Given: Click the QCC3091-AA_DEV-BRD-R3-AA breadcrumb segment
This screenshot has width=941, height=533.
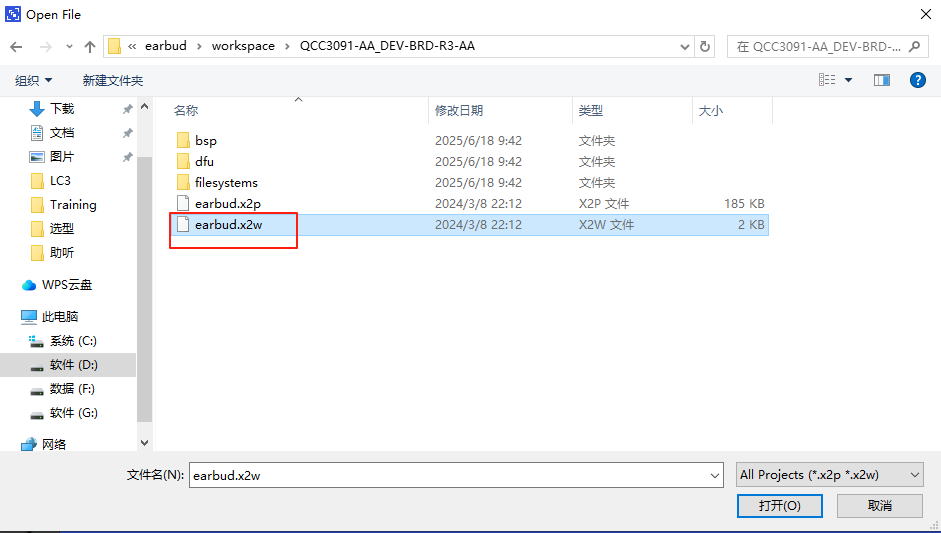Looking at the screenshot, I should click(387, 46).
